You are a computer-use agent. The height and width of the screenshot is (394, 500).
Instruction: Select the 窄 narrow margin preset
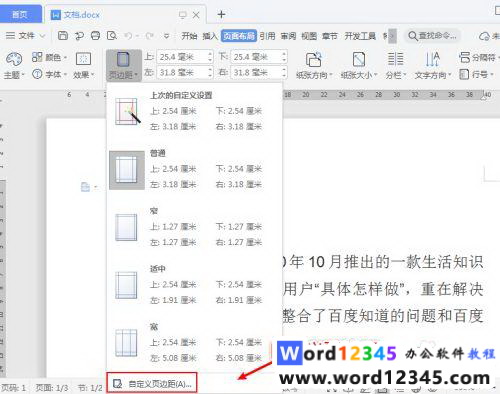pyautogui.click(x=193, y=227)
